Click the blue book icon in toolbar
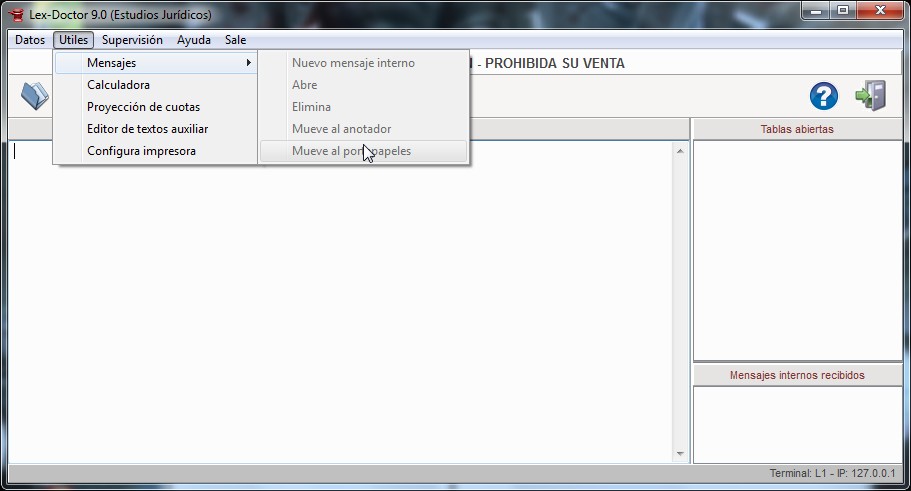Screen dimensions: 911x491 (x=35, y=96)
